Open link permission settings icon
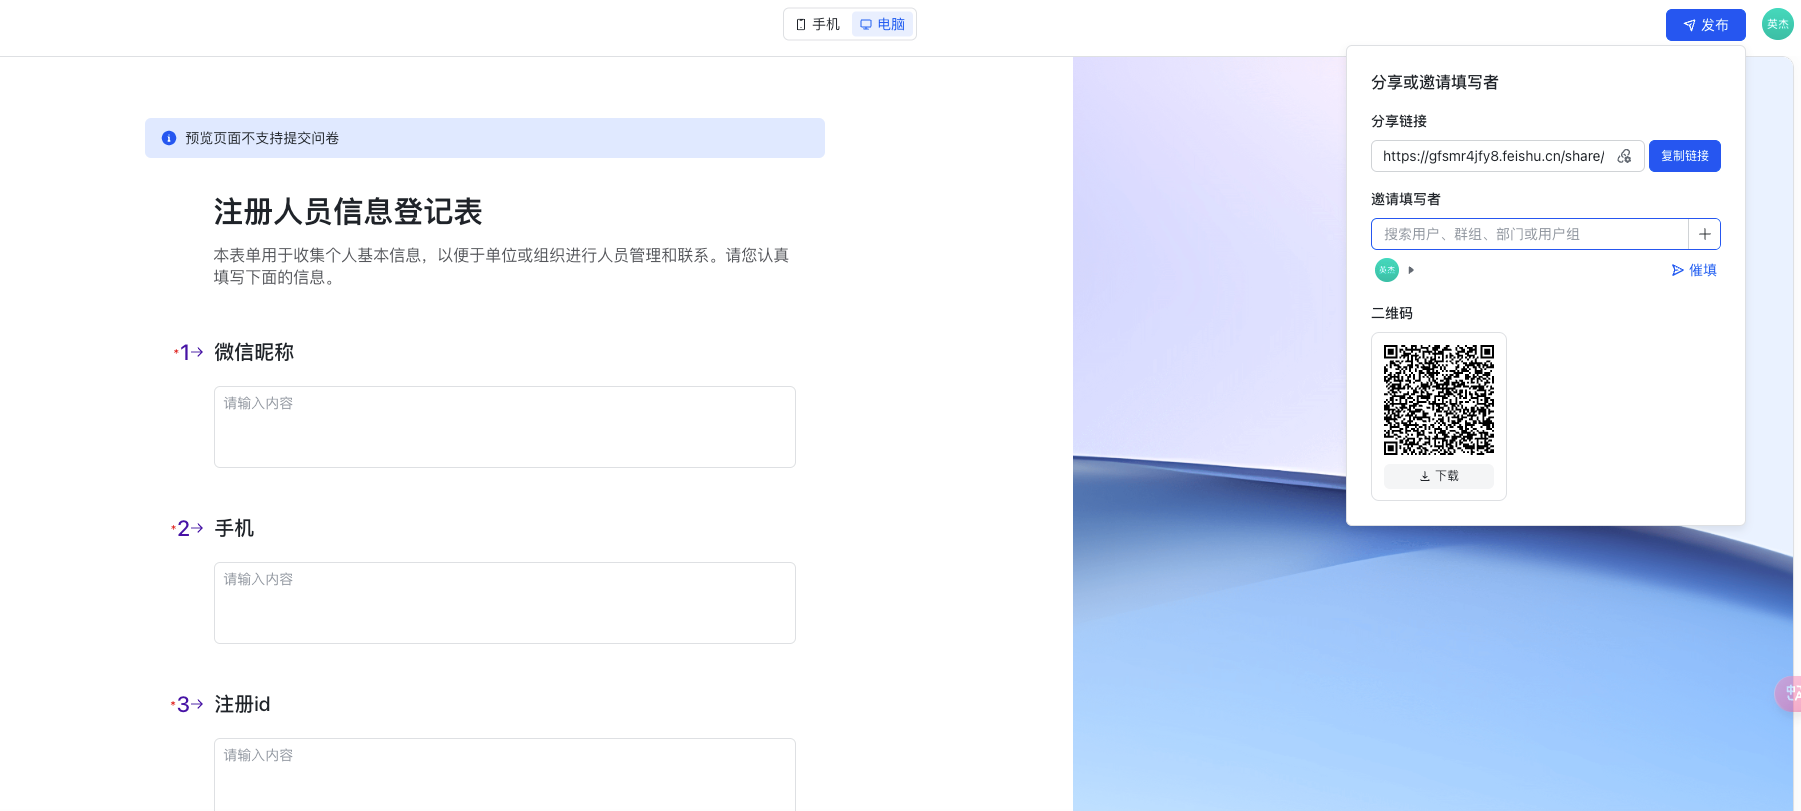The width and height of the screenshot is (1801, 811). click(1624, 156)
